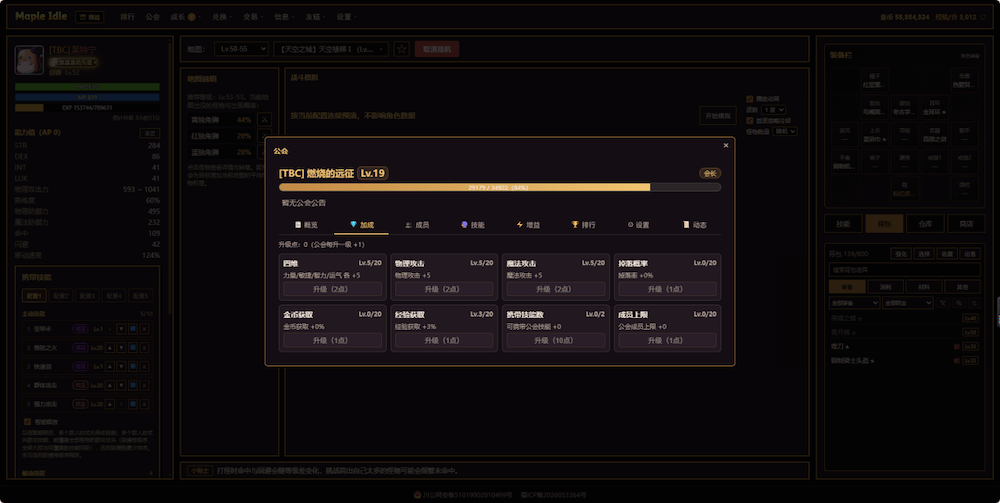Click the 开始模拟 button
The height and width of the screenshot is (503, 1000).
[717, 115]
